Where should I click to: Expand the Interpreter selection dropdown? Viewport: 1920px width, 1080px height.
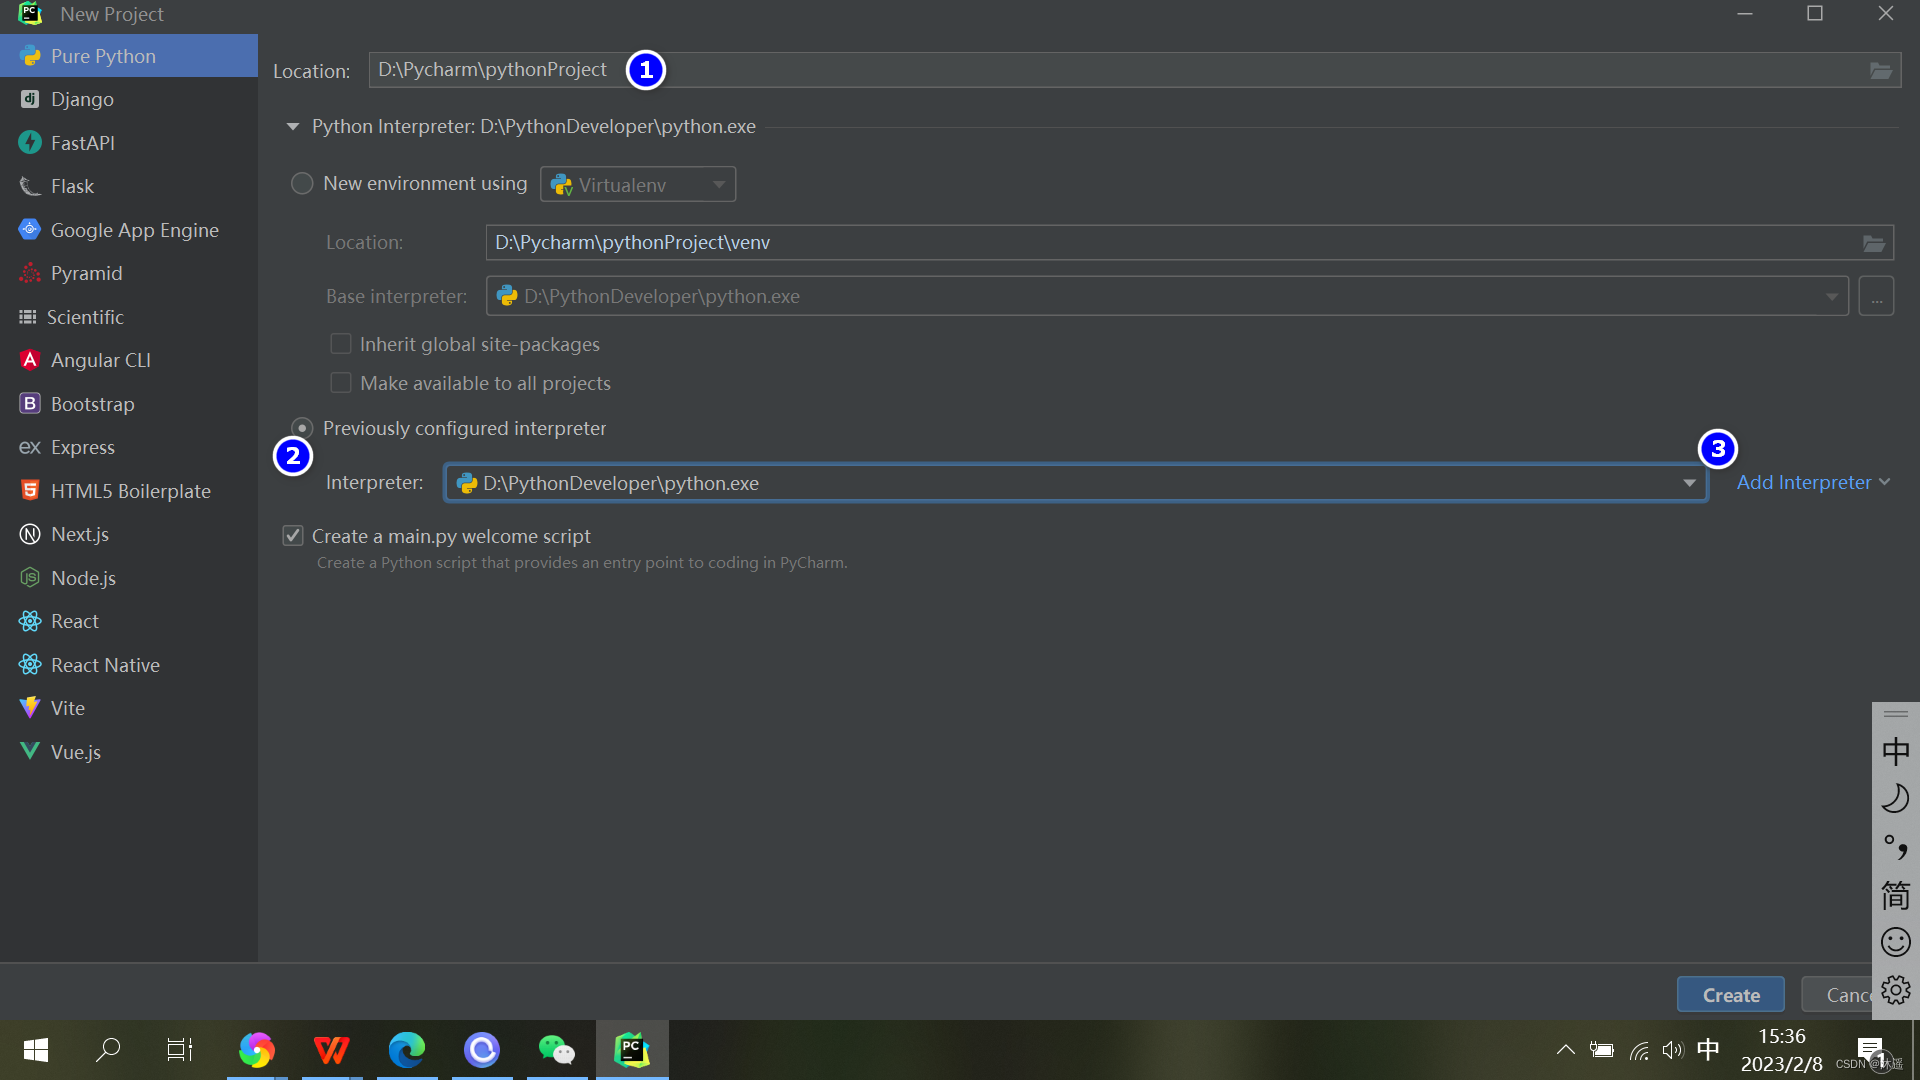point(1689,482)
